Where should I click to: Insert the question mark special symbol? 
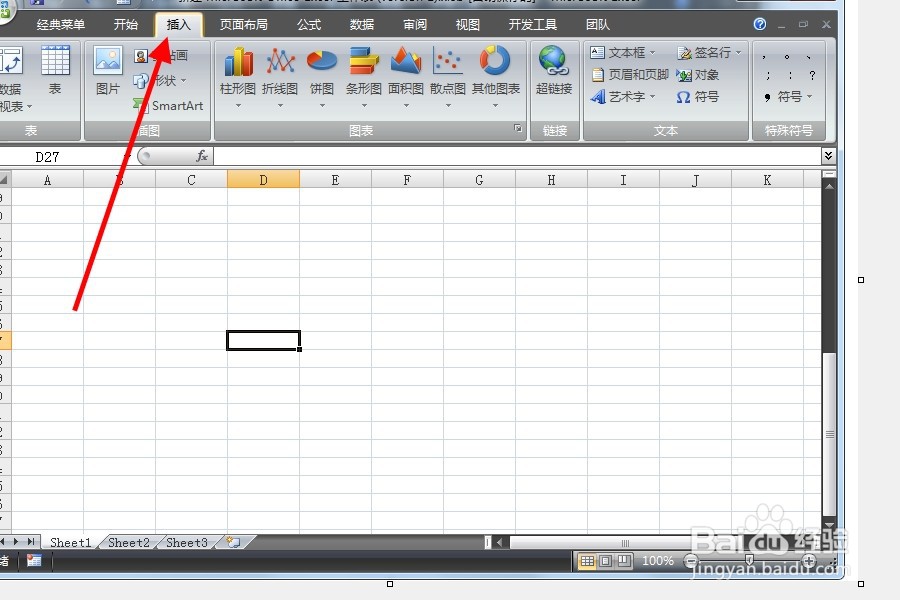tap(812, 75)
